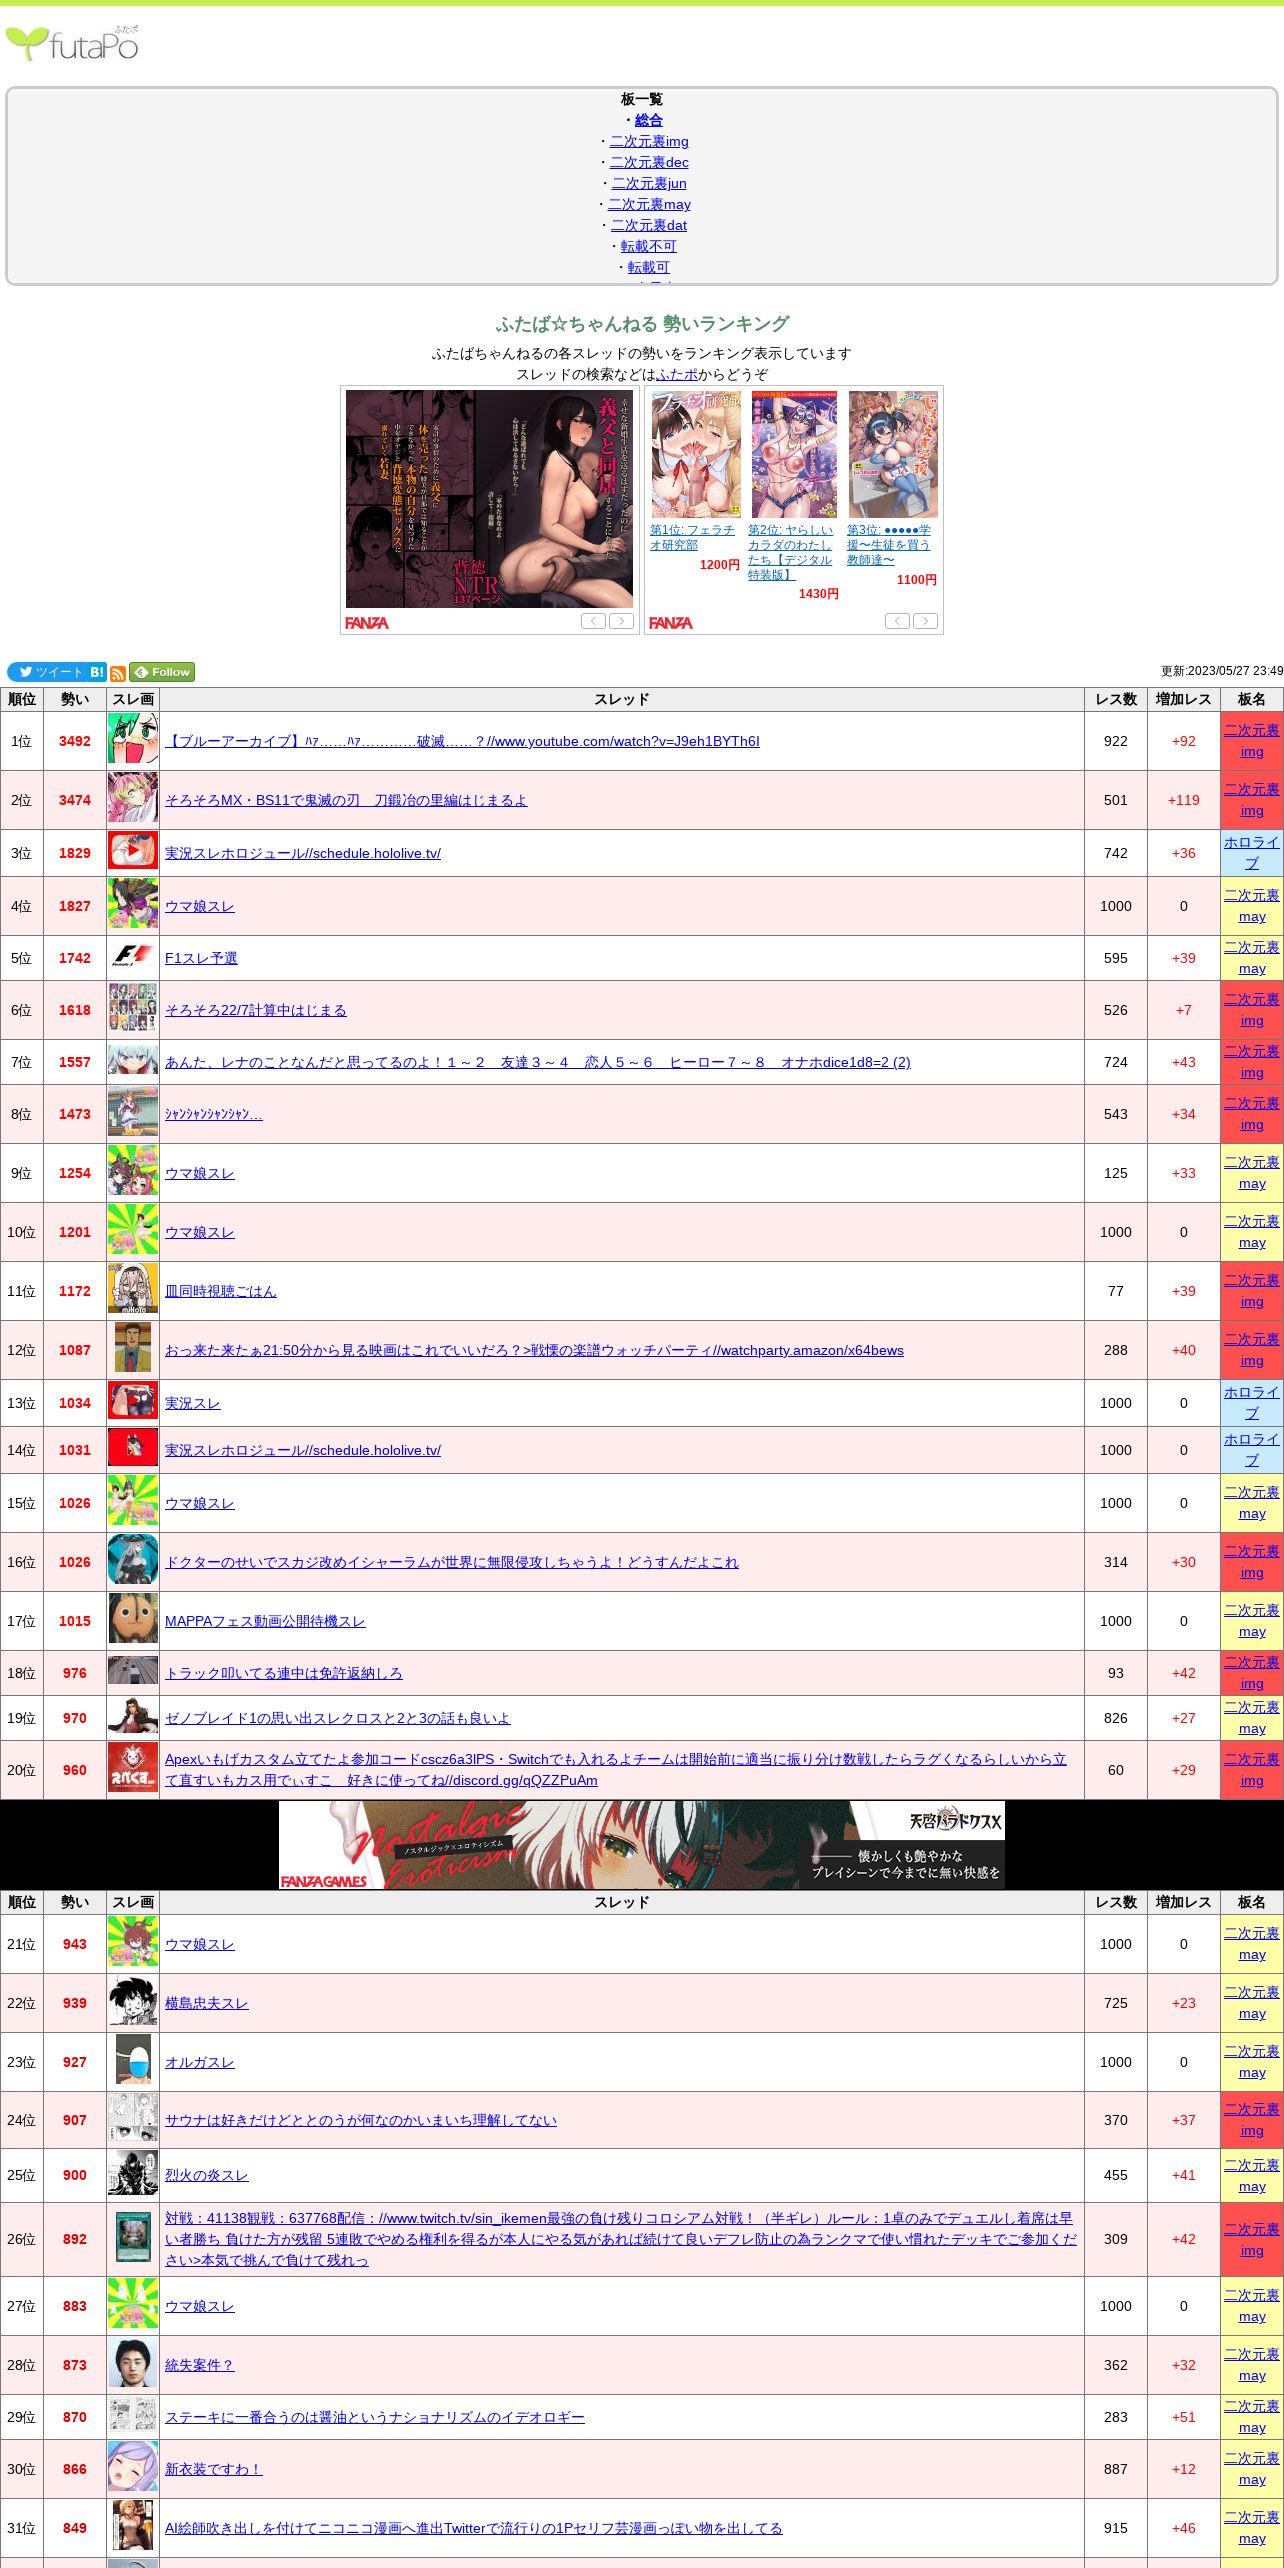Select 二次元裏jun in the board list
This screenshot has width=1284, height=2568.
pyautogui.click(x=649, y=183)
